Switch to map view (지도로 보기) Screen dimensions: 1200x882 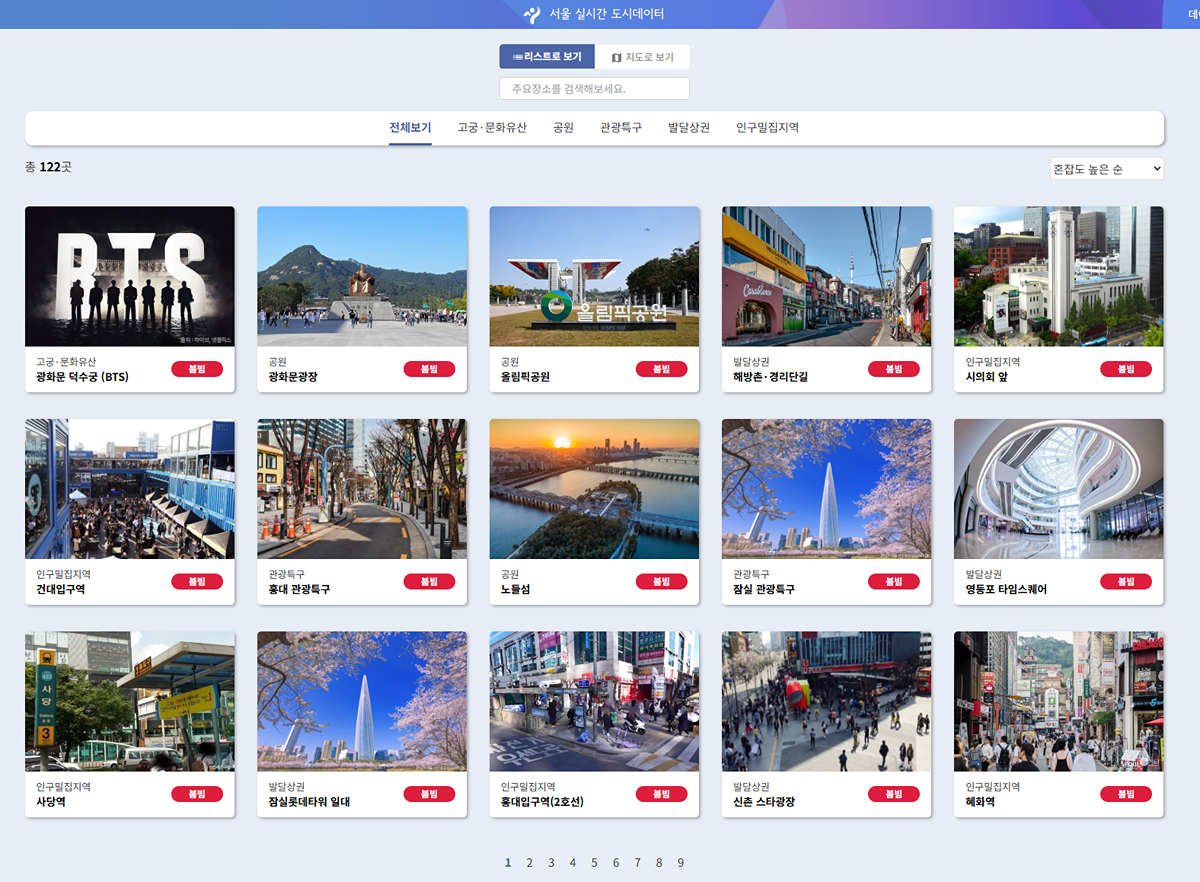click(x=642, y=57)
